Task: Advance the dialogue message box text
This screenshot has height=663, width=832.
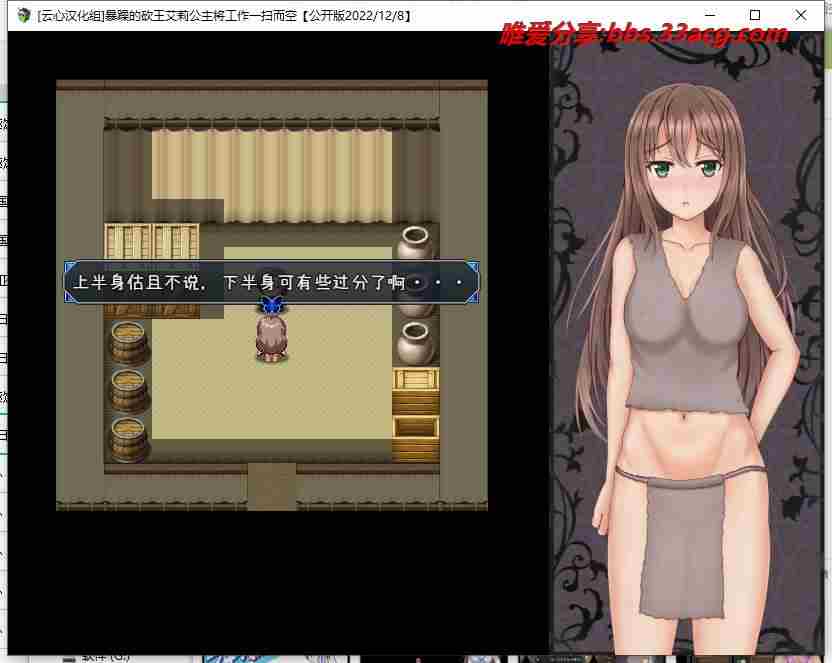Action: click(271, 283)
